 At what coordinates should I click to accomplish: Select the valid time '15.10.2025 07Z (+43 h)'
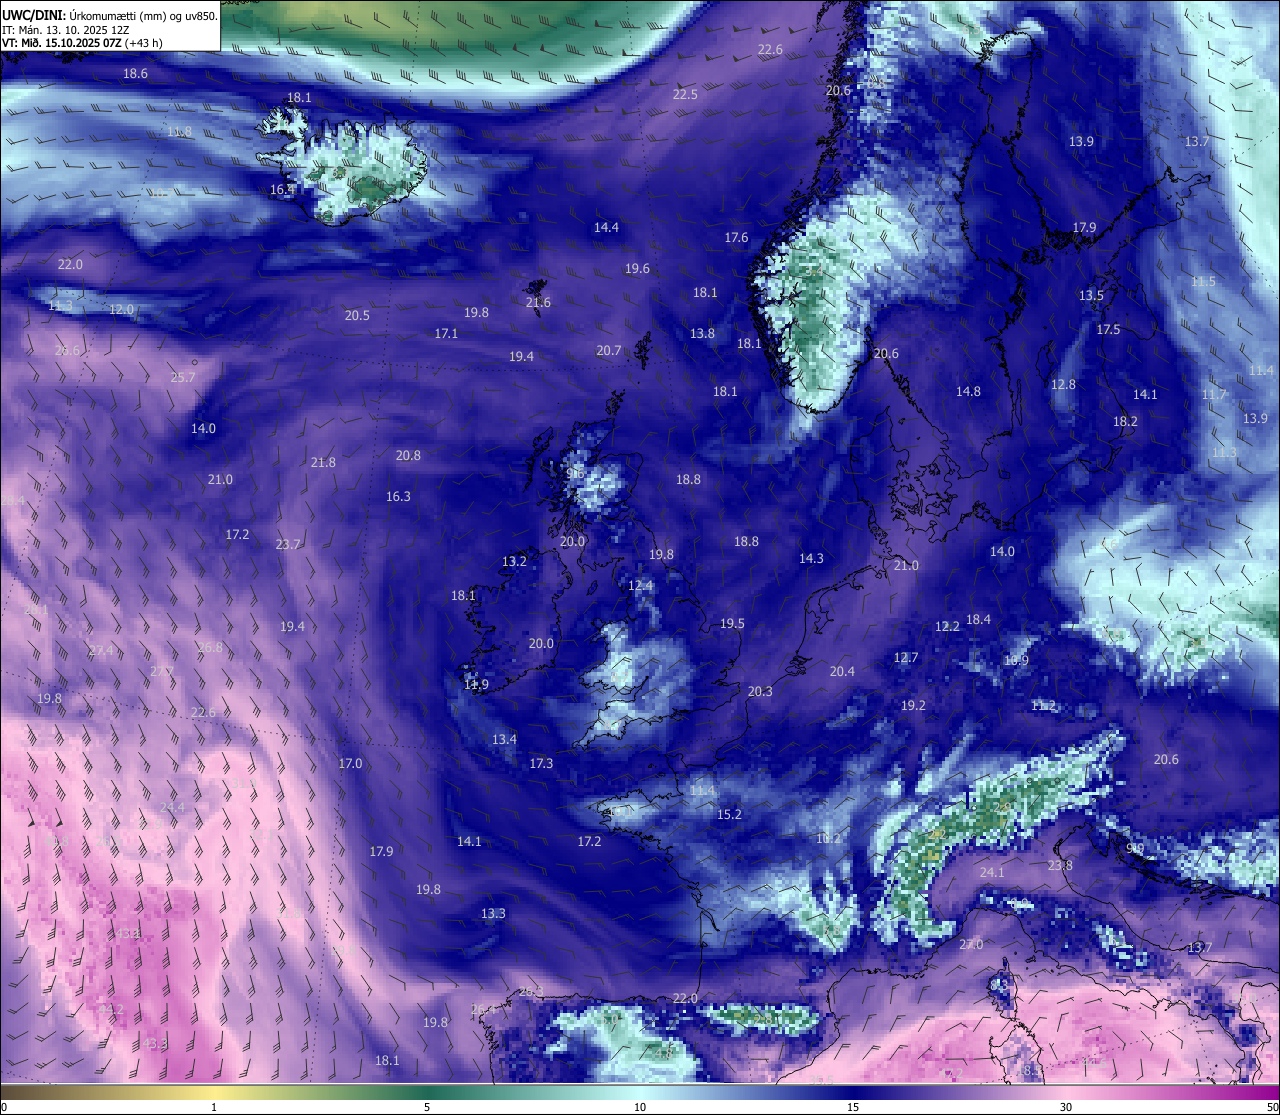[105, 43]
